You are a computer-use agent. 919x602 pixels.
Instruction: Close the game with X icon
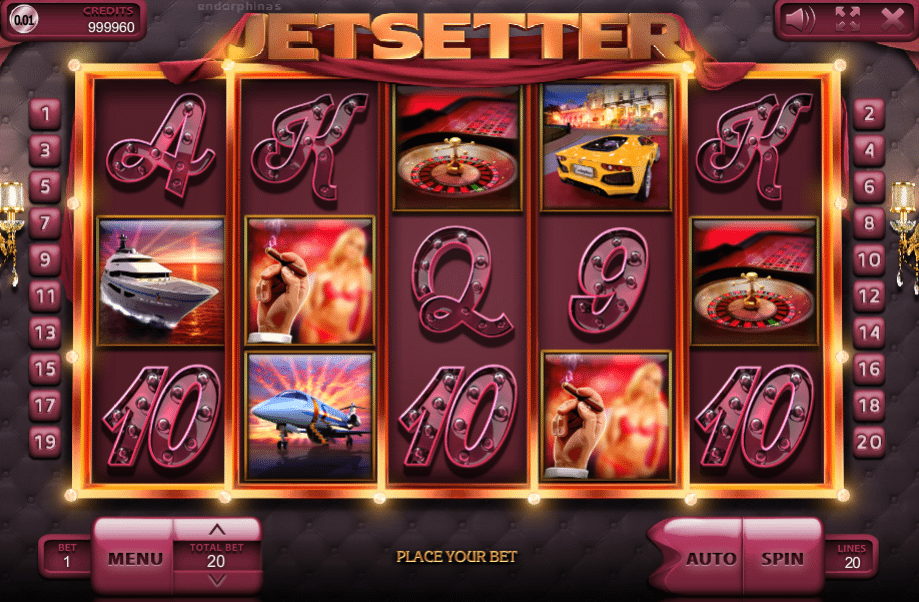[x=893, y=20]
